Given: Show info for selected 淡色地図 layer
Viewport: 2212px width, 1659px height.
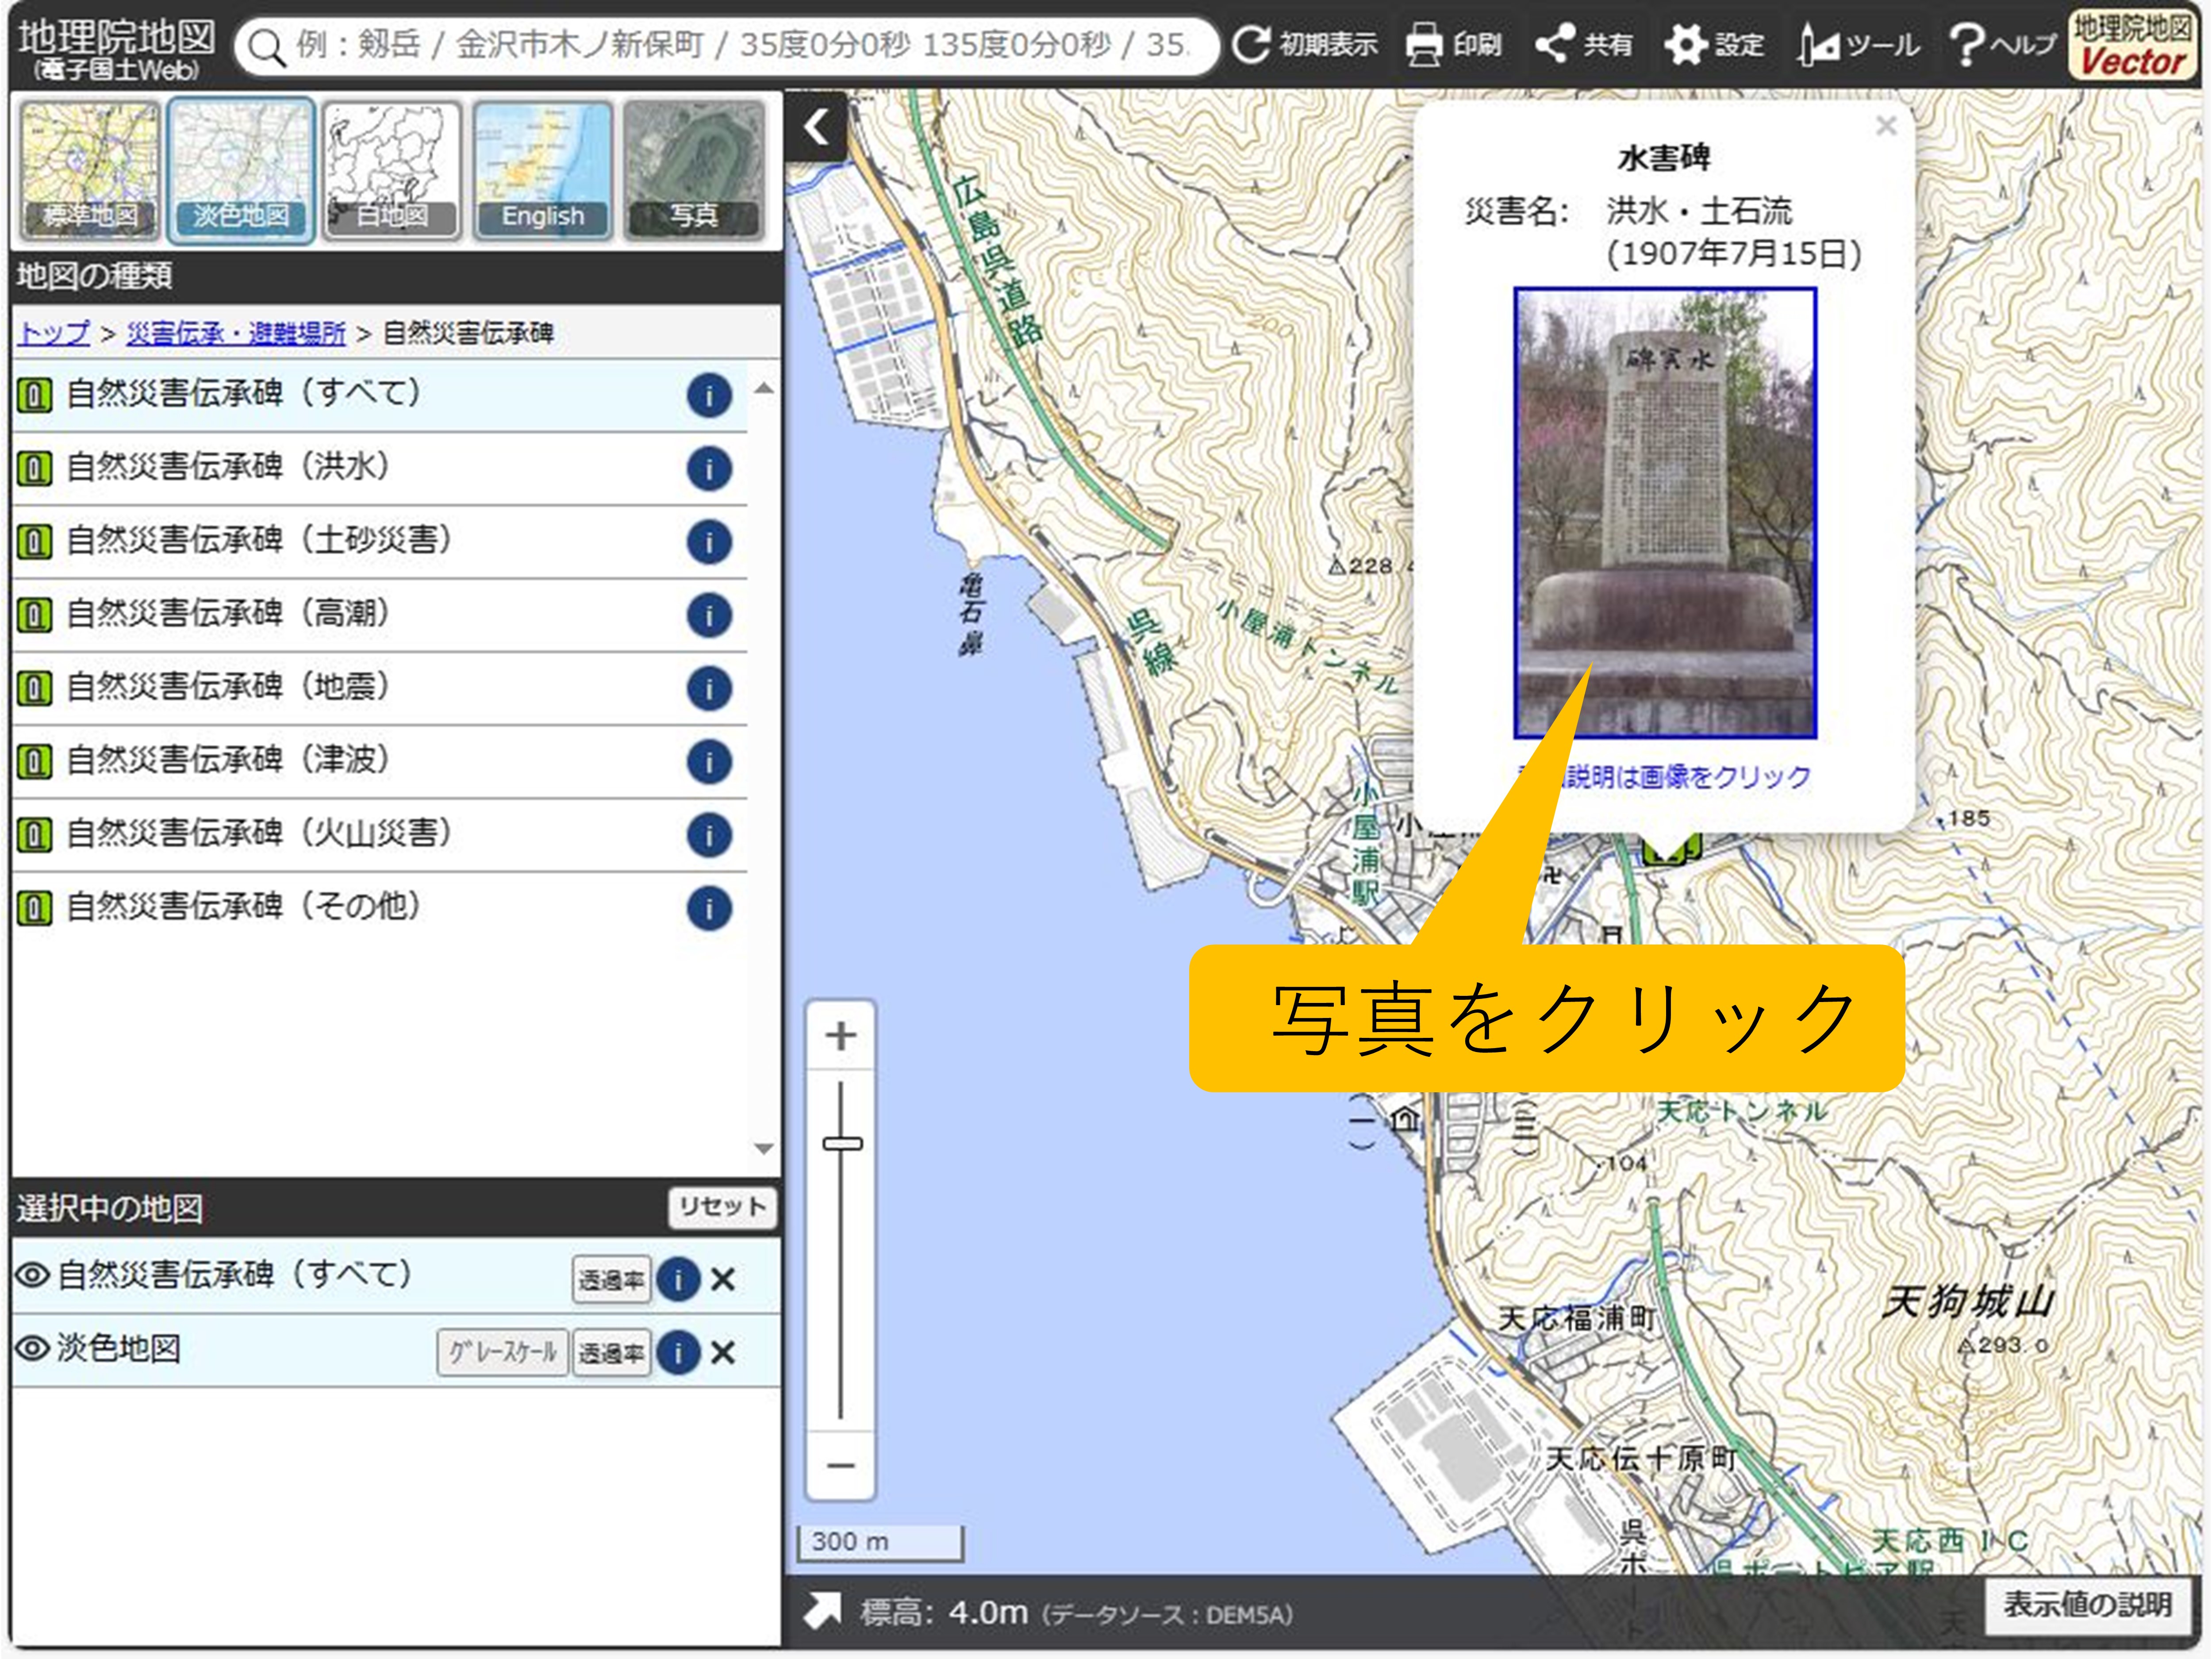Looking at the screenshot, I should pos(678,1353).
